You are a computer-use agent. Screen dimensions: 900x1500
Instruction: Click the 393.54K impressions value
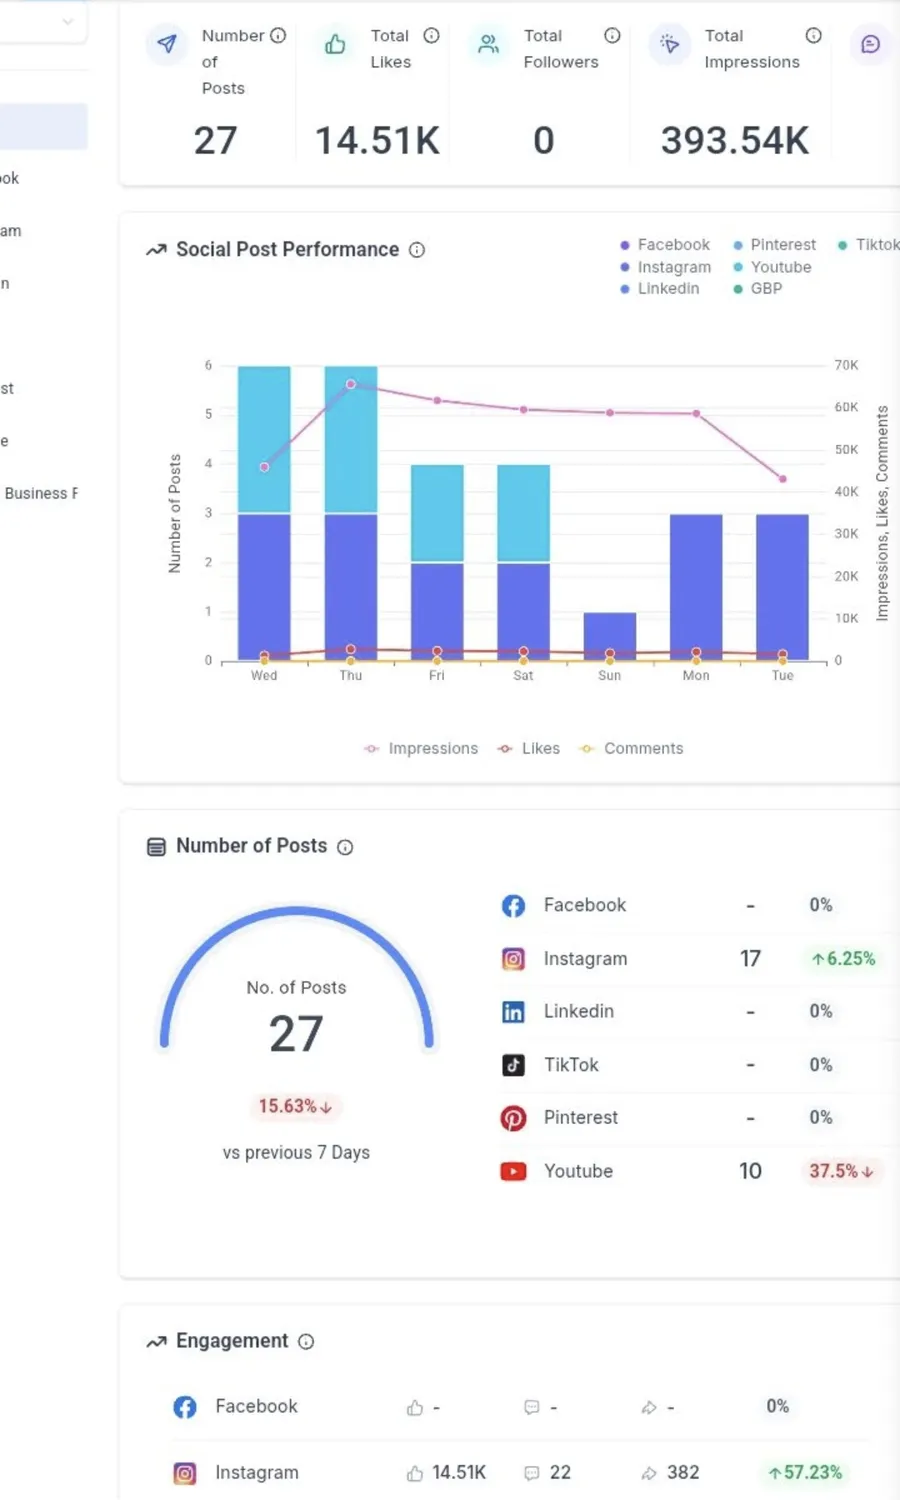[735, 141]
